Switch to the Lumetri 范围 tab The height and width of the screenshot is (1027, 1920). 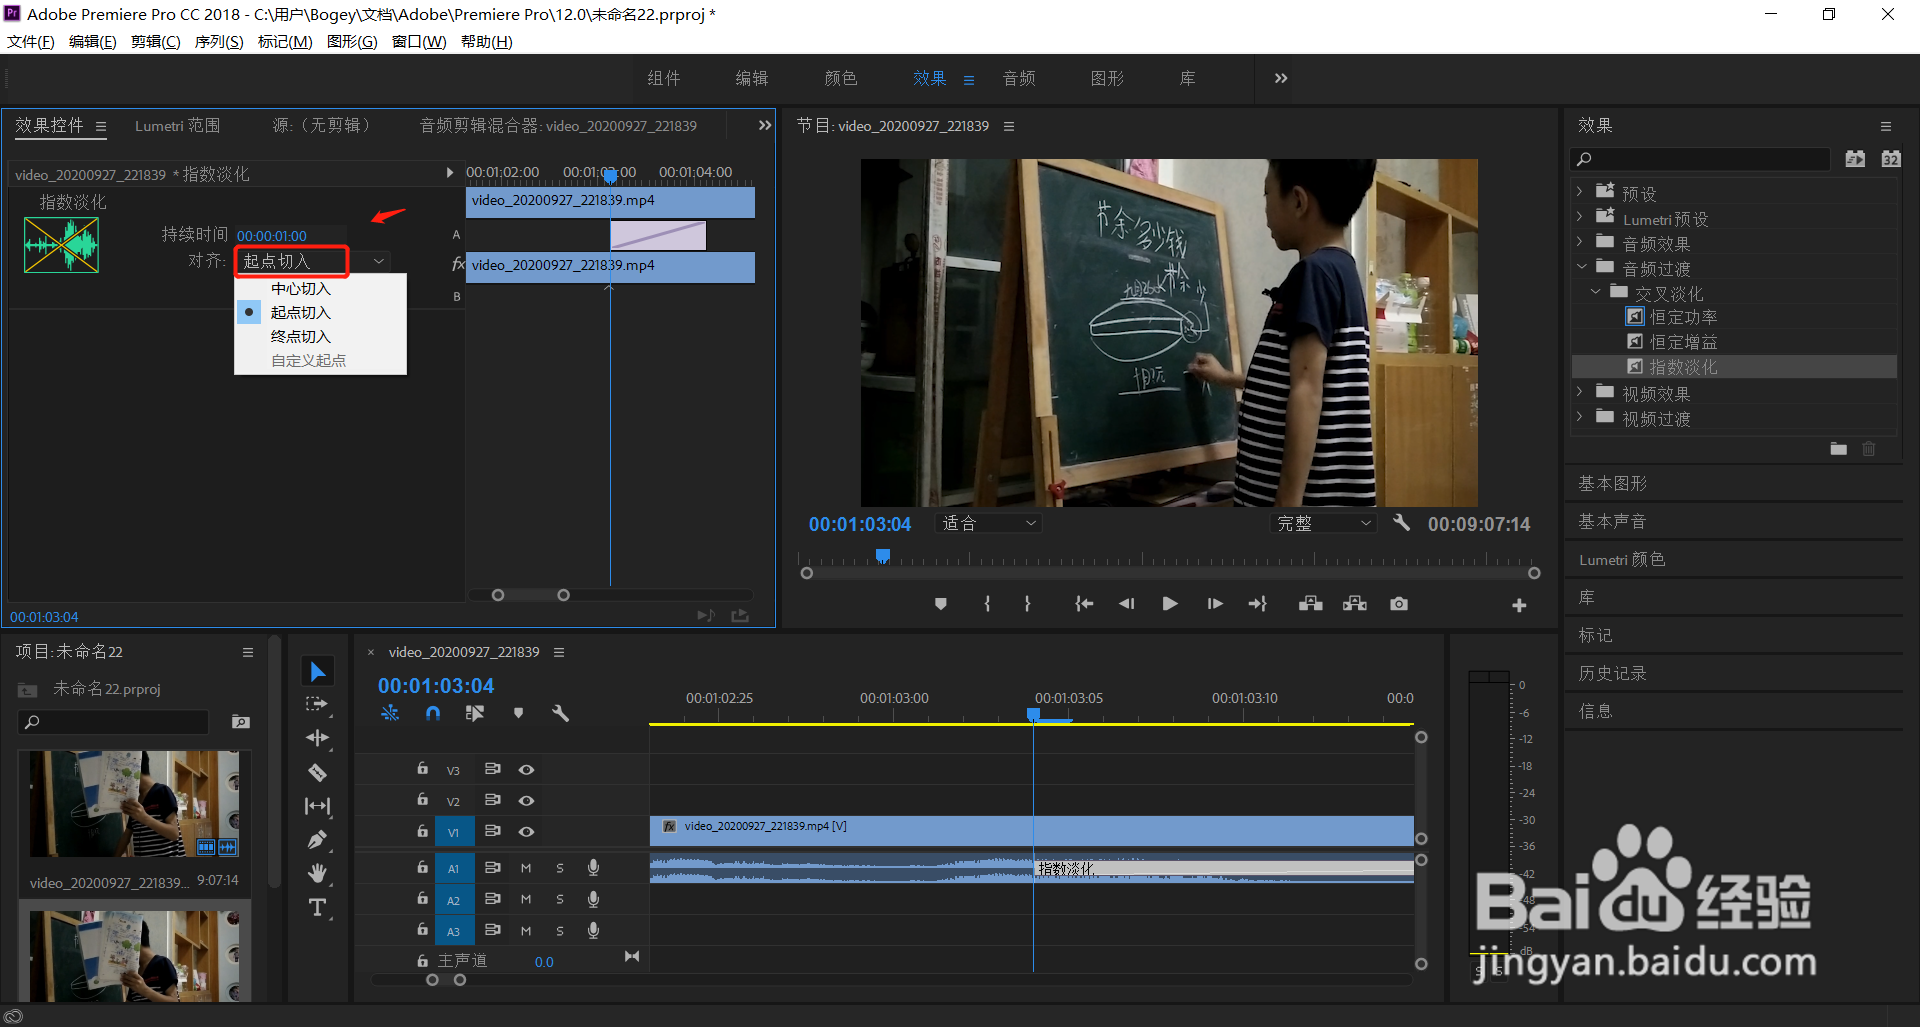tap(177, 126)
